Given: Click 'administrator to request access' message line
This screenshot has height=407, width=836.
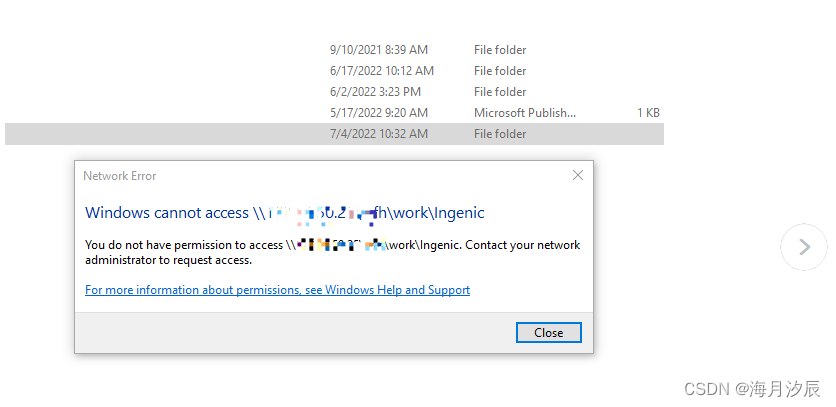Looking at the screenshot, I should 168,260.
